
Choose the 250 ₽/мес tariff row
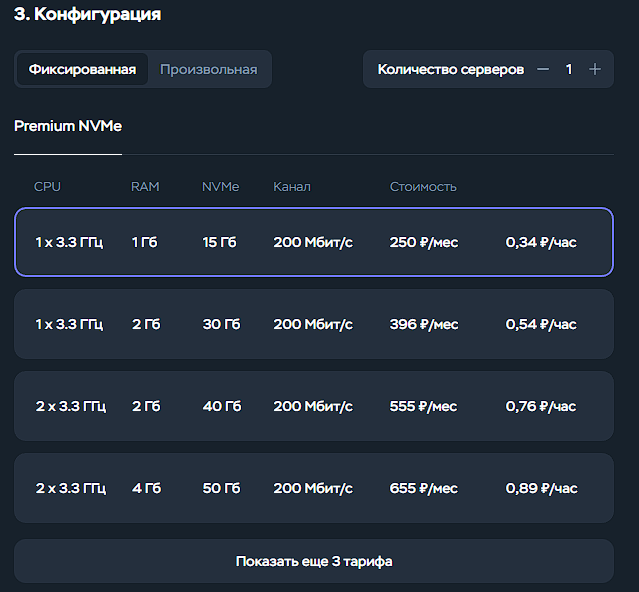point(314,242)
